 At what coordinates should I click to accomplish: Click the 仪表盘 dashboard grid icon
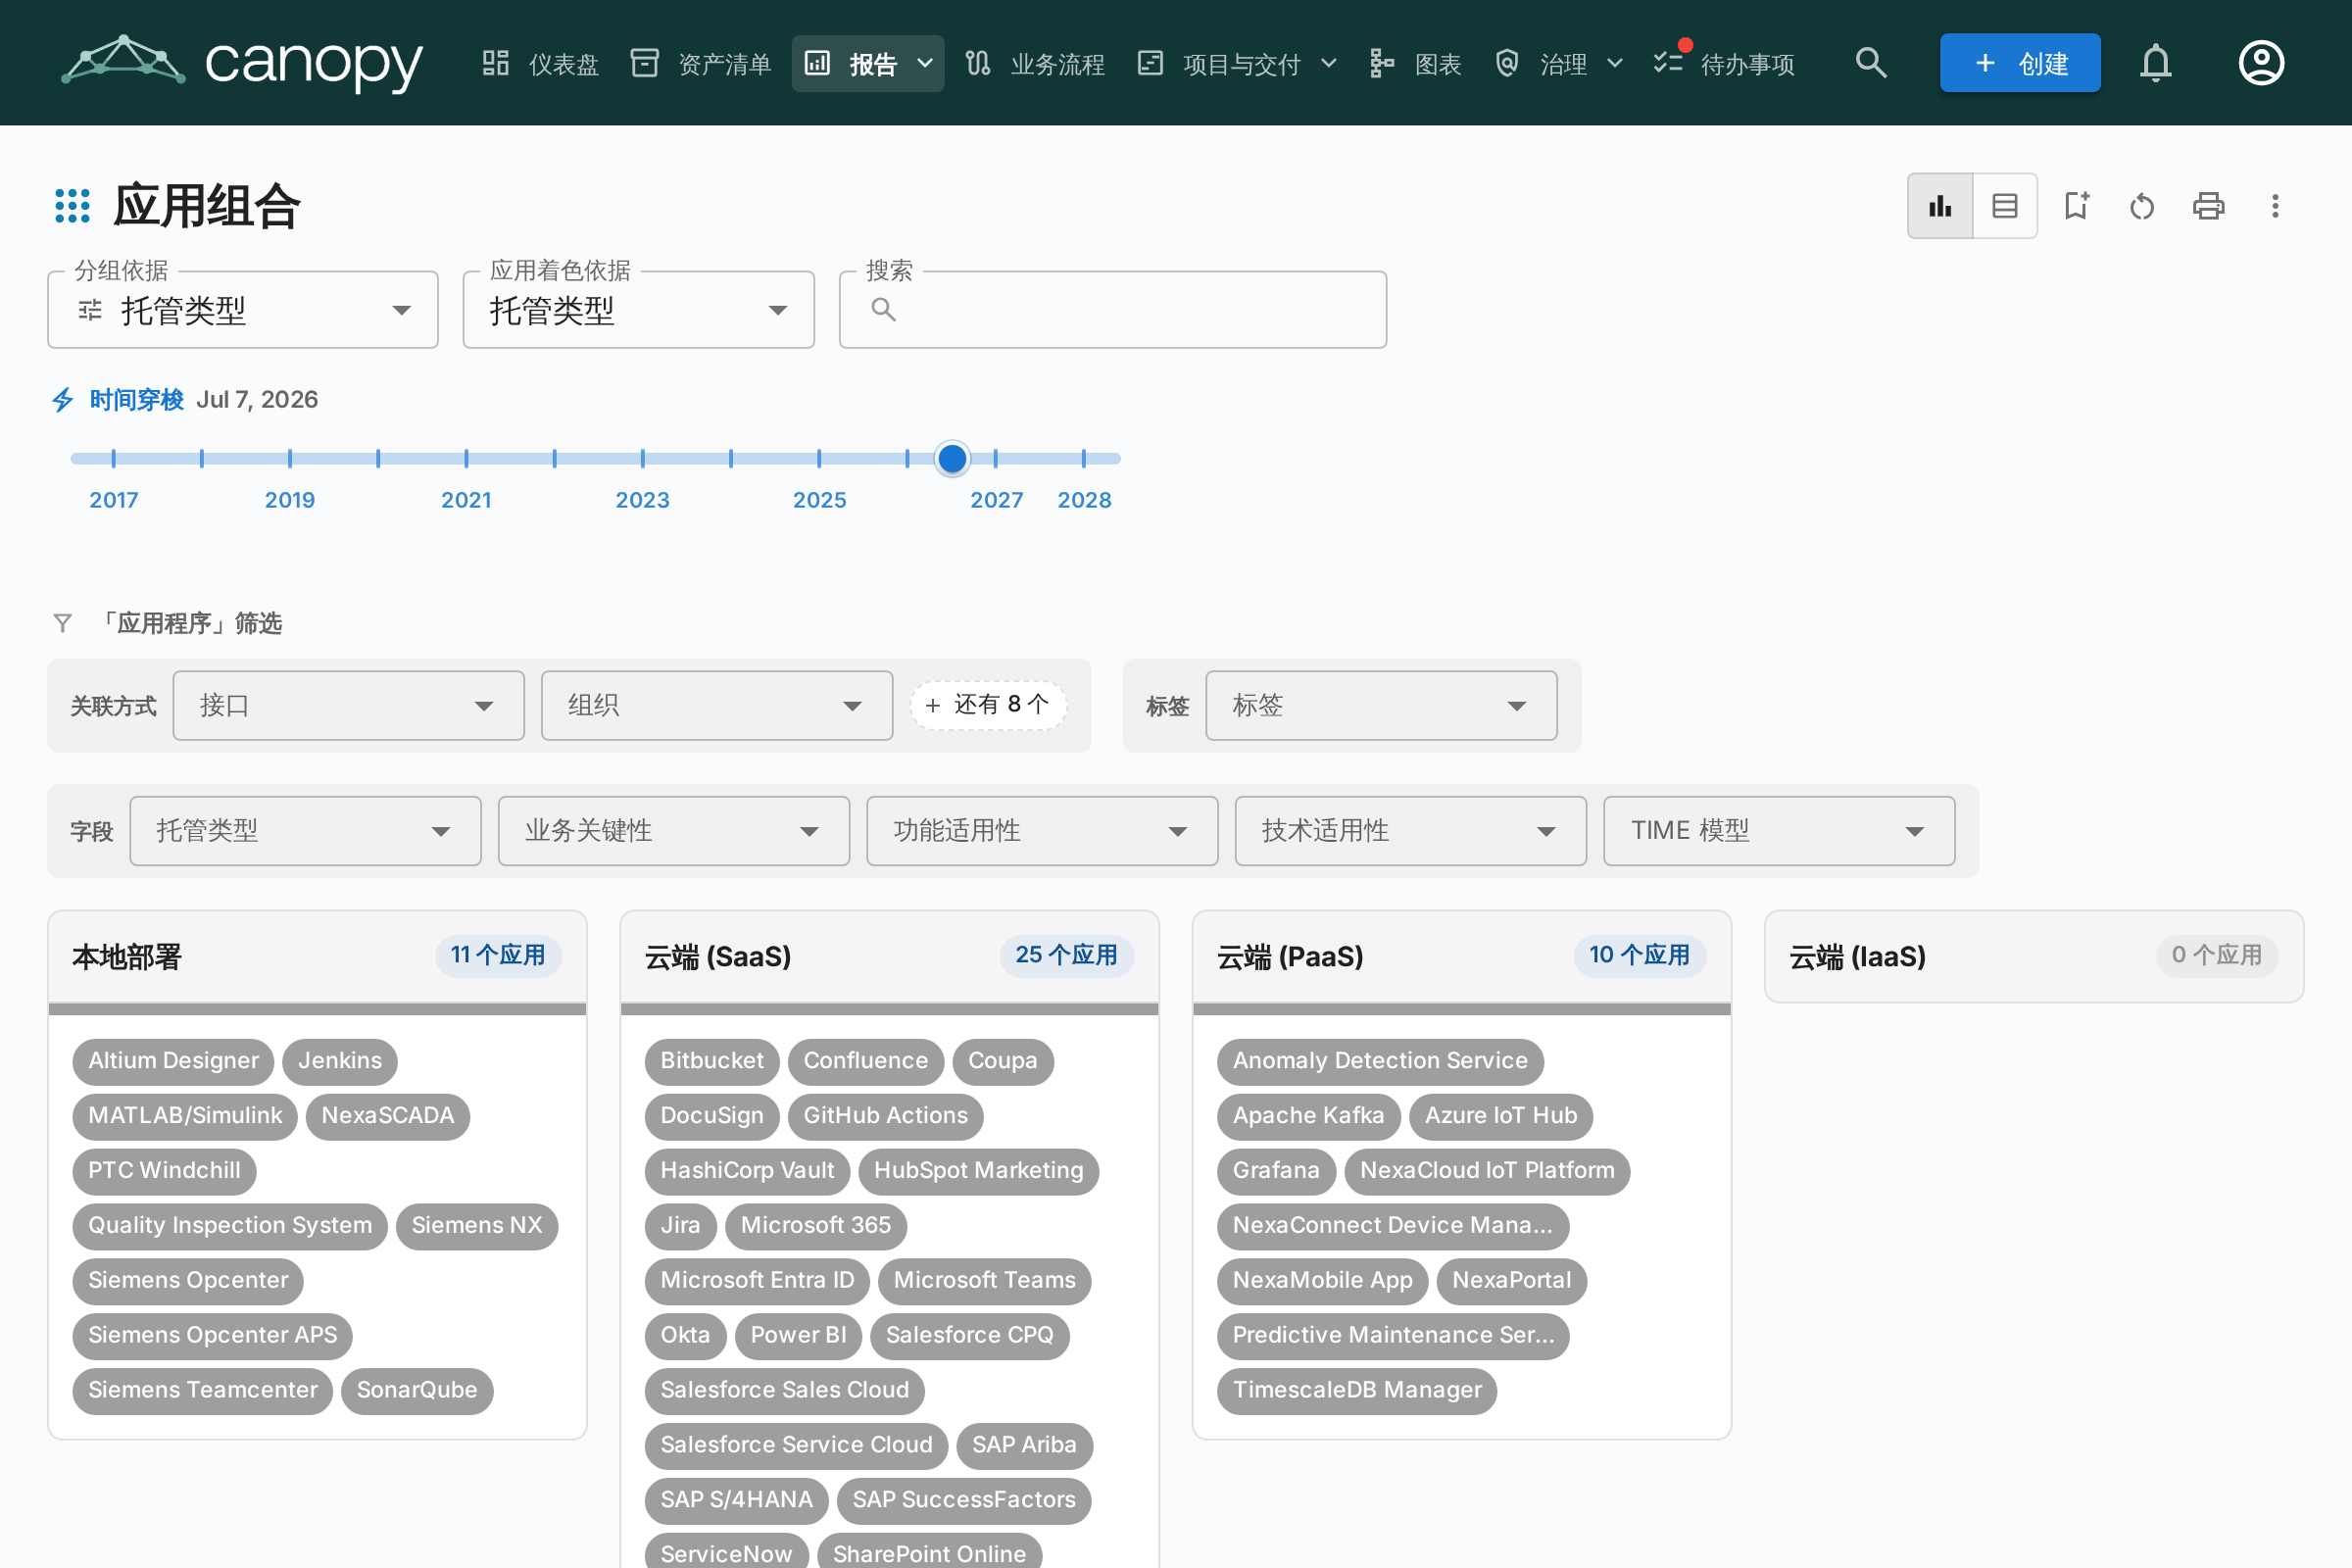coord(496,63)
